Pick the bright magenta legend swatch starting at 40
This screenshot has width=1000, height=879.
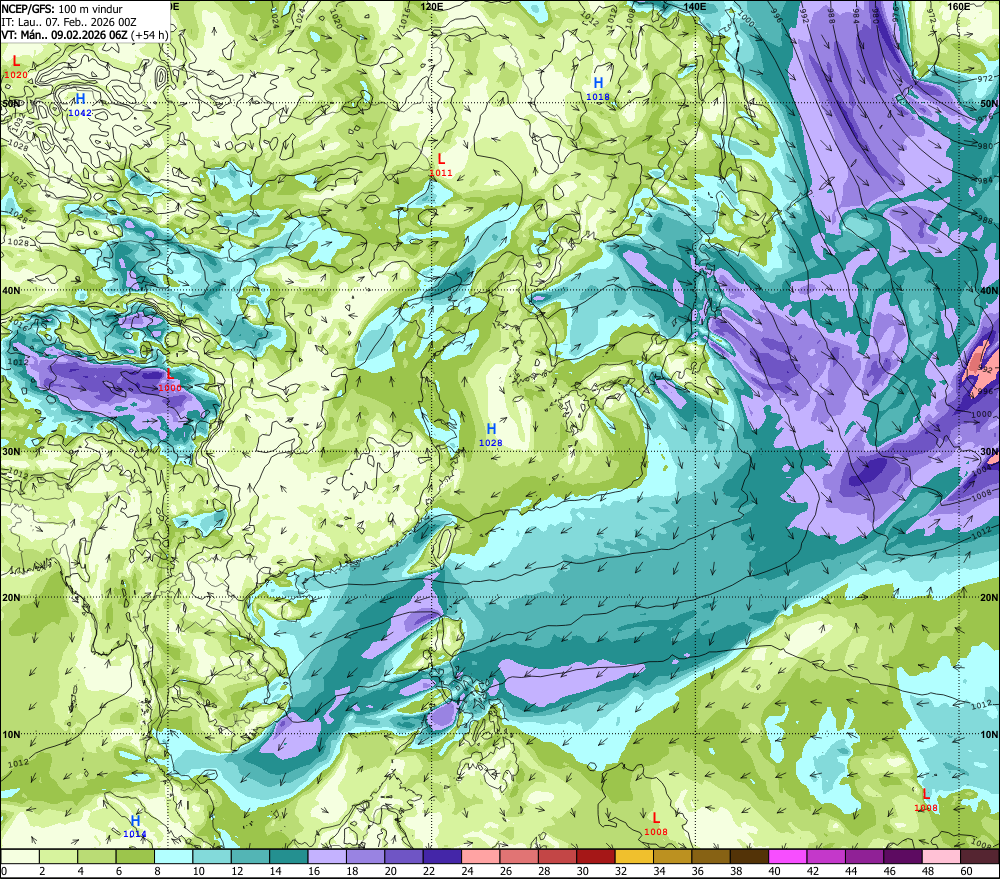(x=788, y=856)
